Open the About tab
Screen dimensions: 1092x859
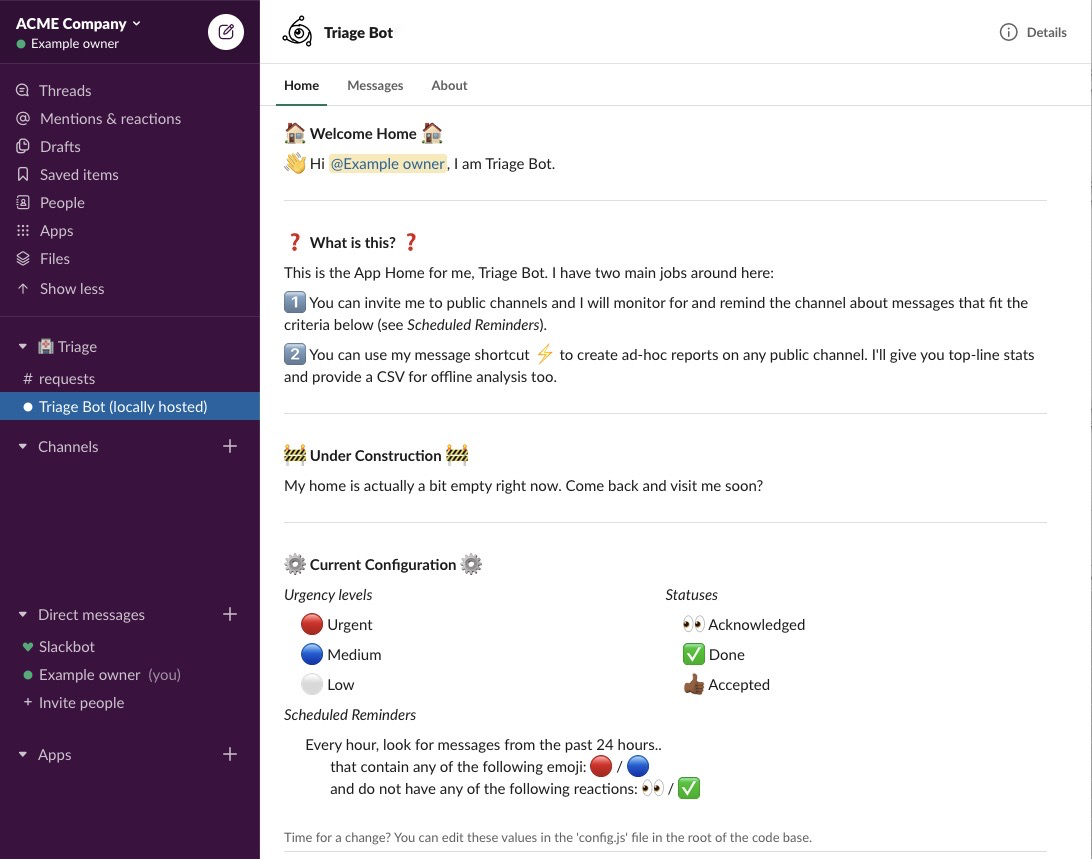tap(449, 85)
